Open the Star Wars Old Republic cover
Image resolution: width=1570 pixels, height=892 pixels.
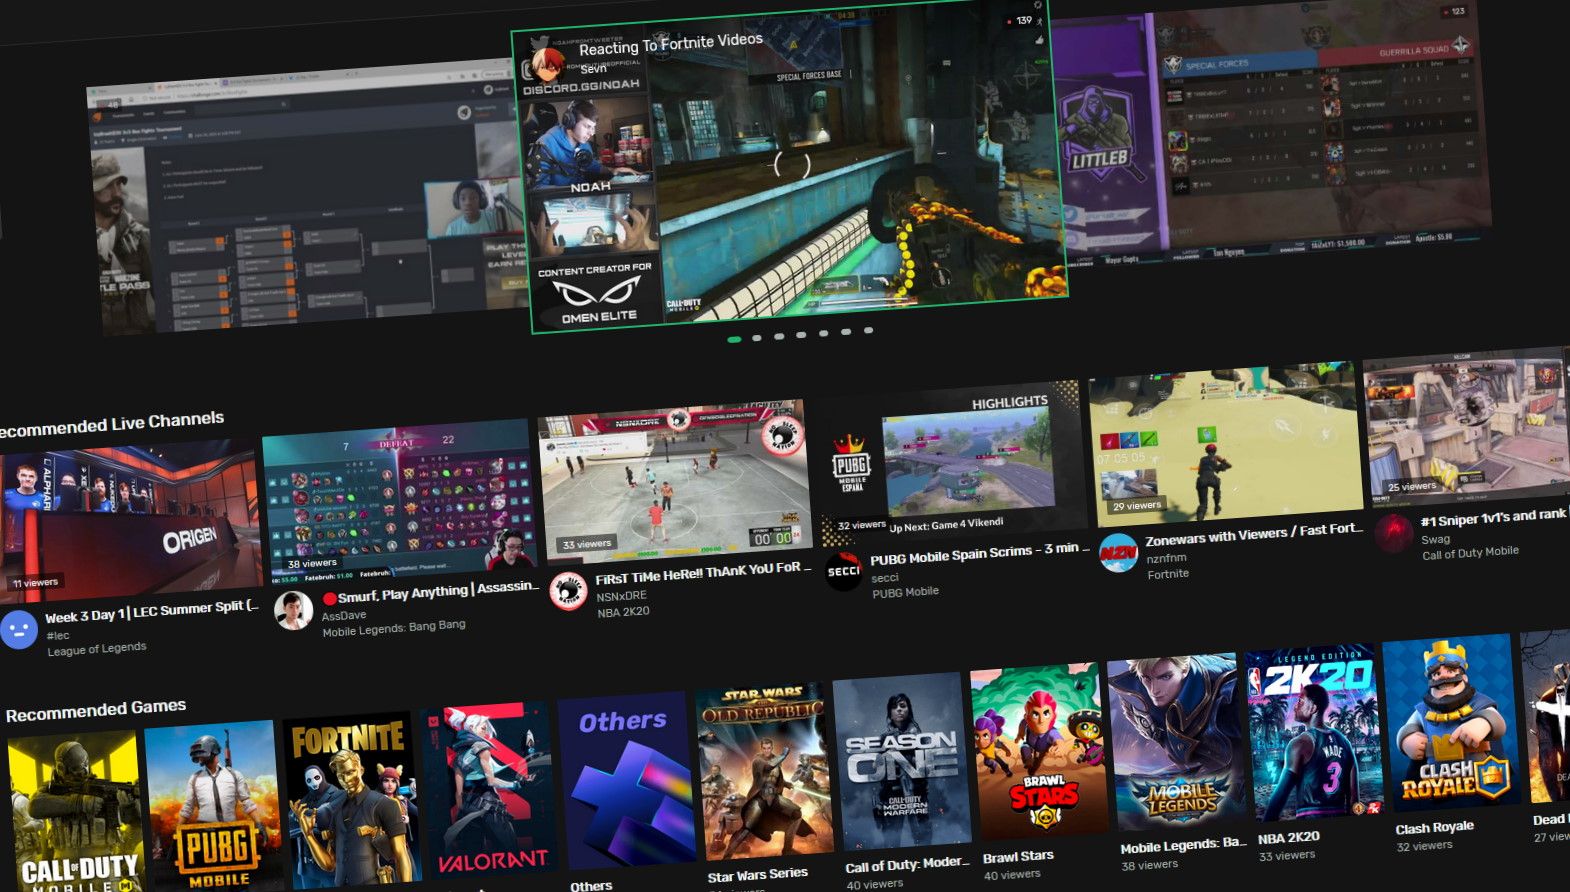764,769
